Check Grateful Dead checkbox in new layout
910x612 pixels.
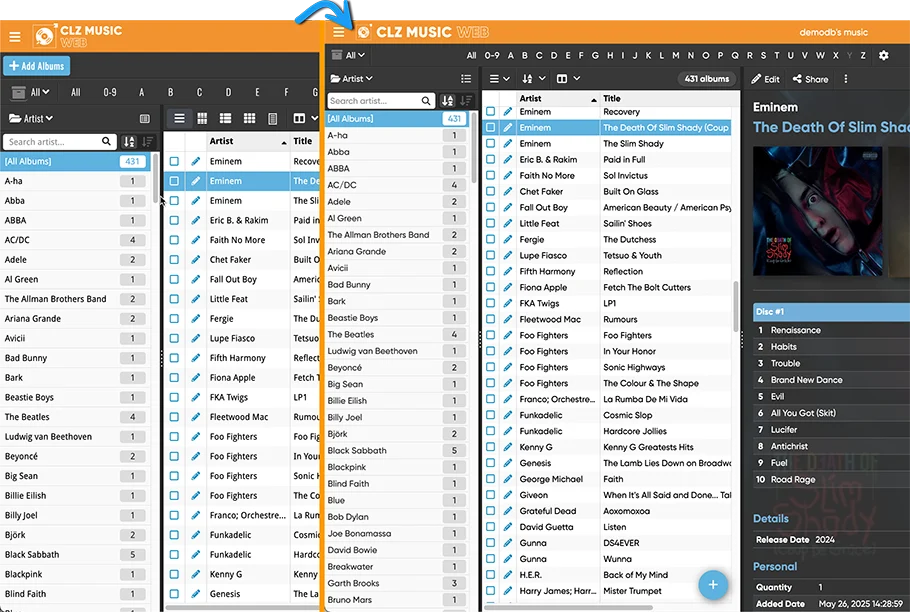tap(490, 510)
